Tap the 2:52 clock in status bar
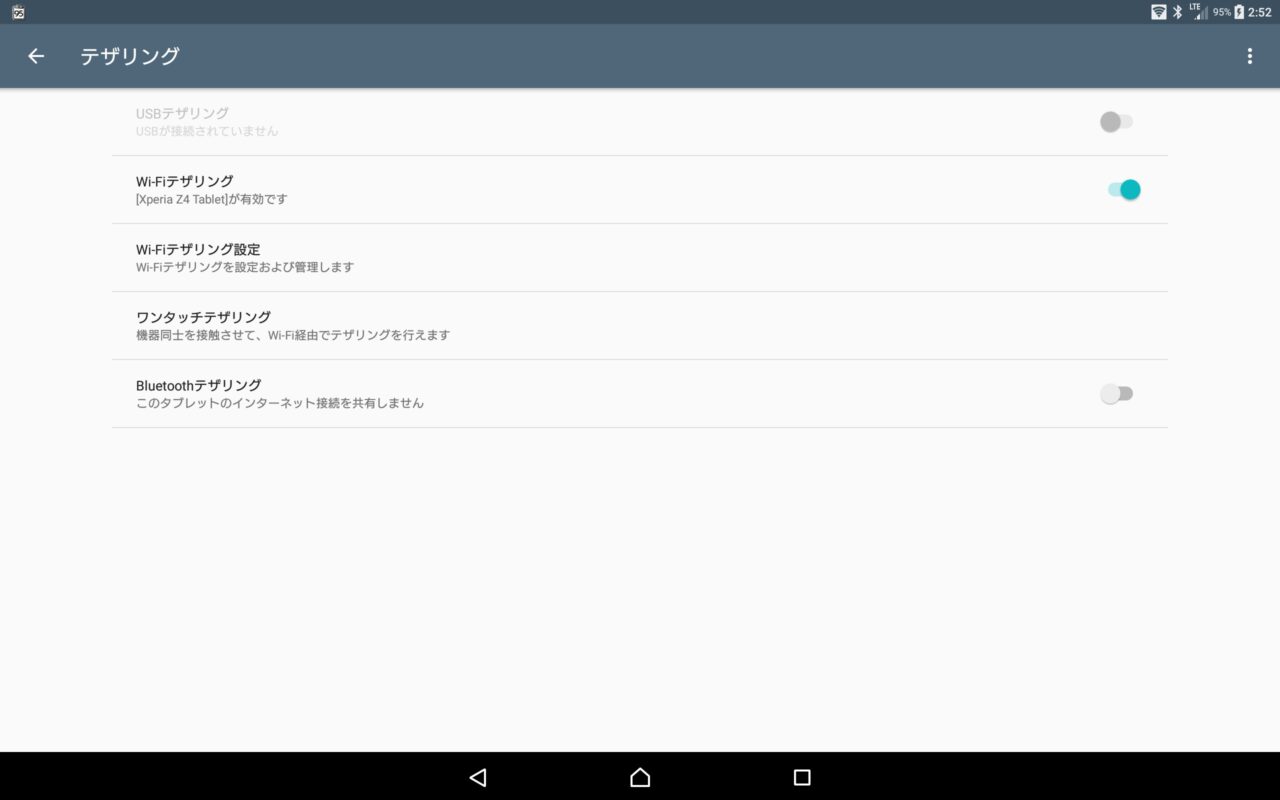Image resolution: width=1280 pixels, height=800 pixels. pos(1259,12)
